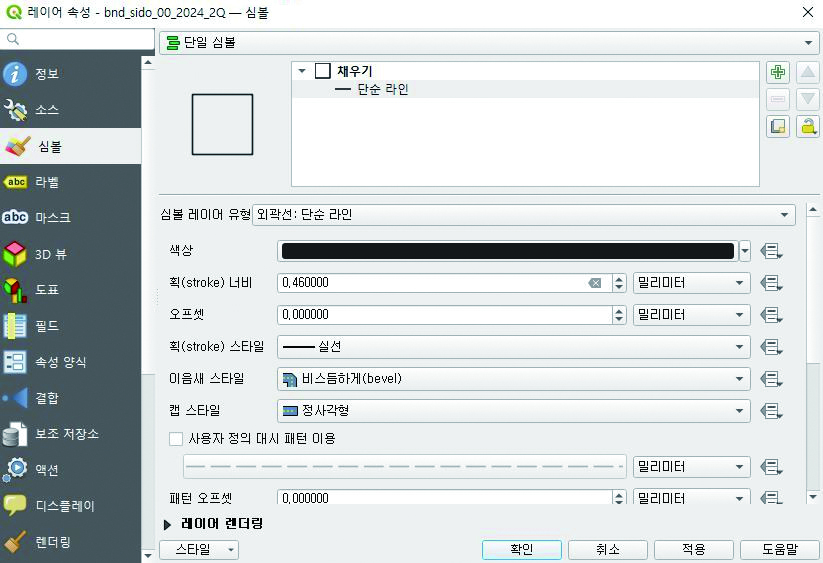
Task: Open the join style bevel dropdown
Action: tap(512, 379)
